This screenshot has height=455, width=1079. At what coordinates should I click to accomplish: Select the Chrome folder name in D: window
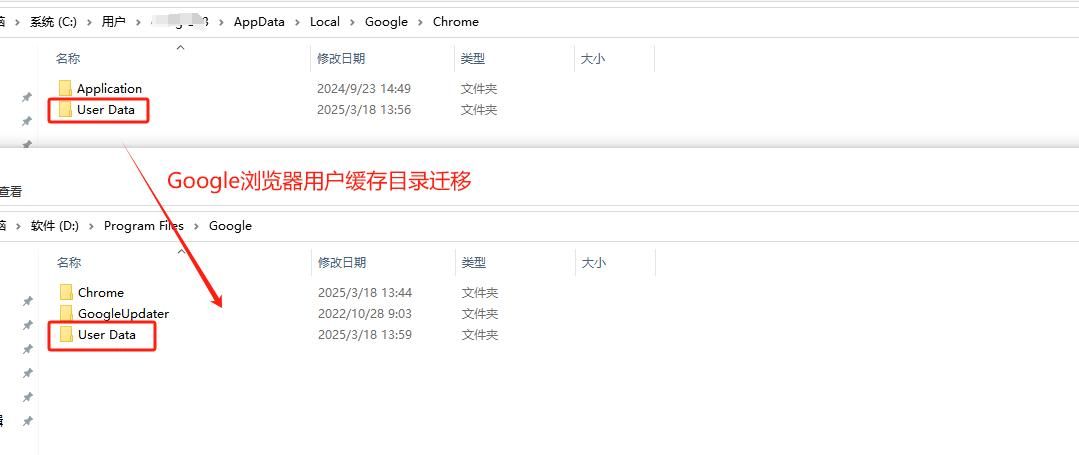point(101,293)
